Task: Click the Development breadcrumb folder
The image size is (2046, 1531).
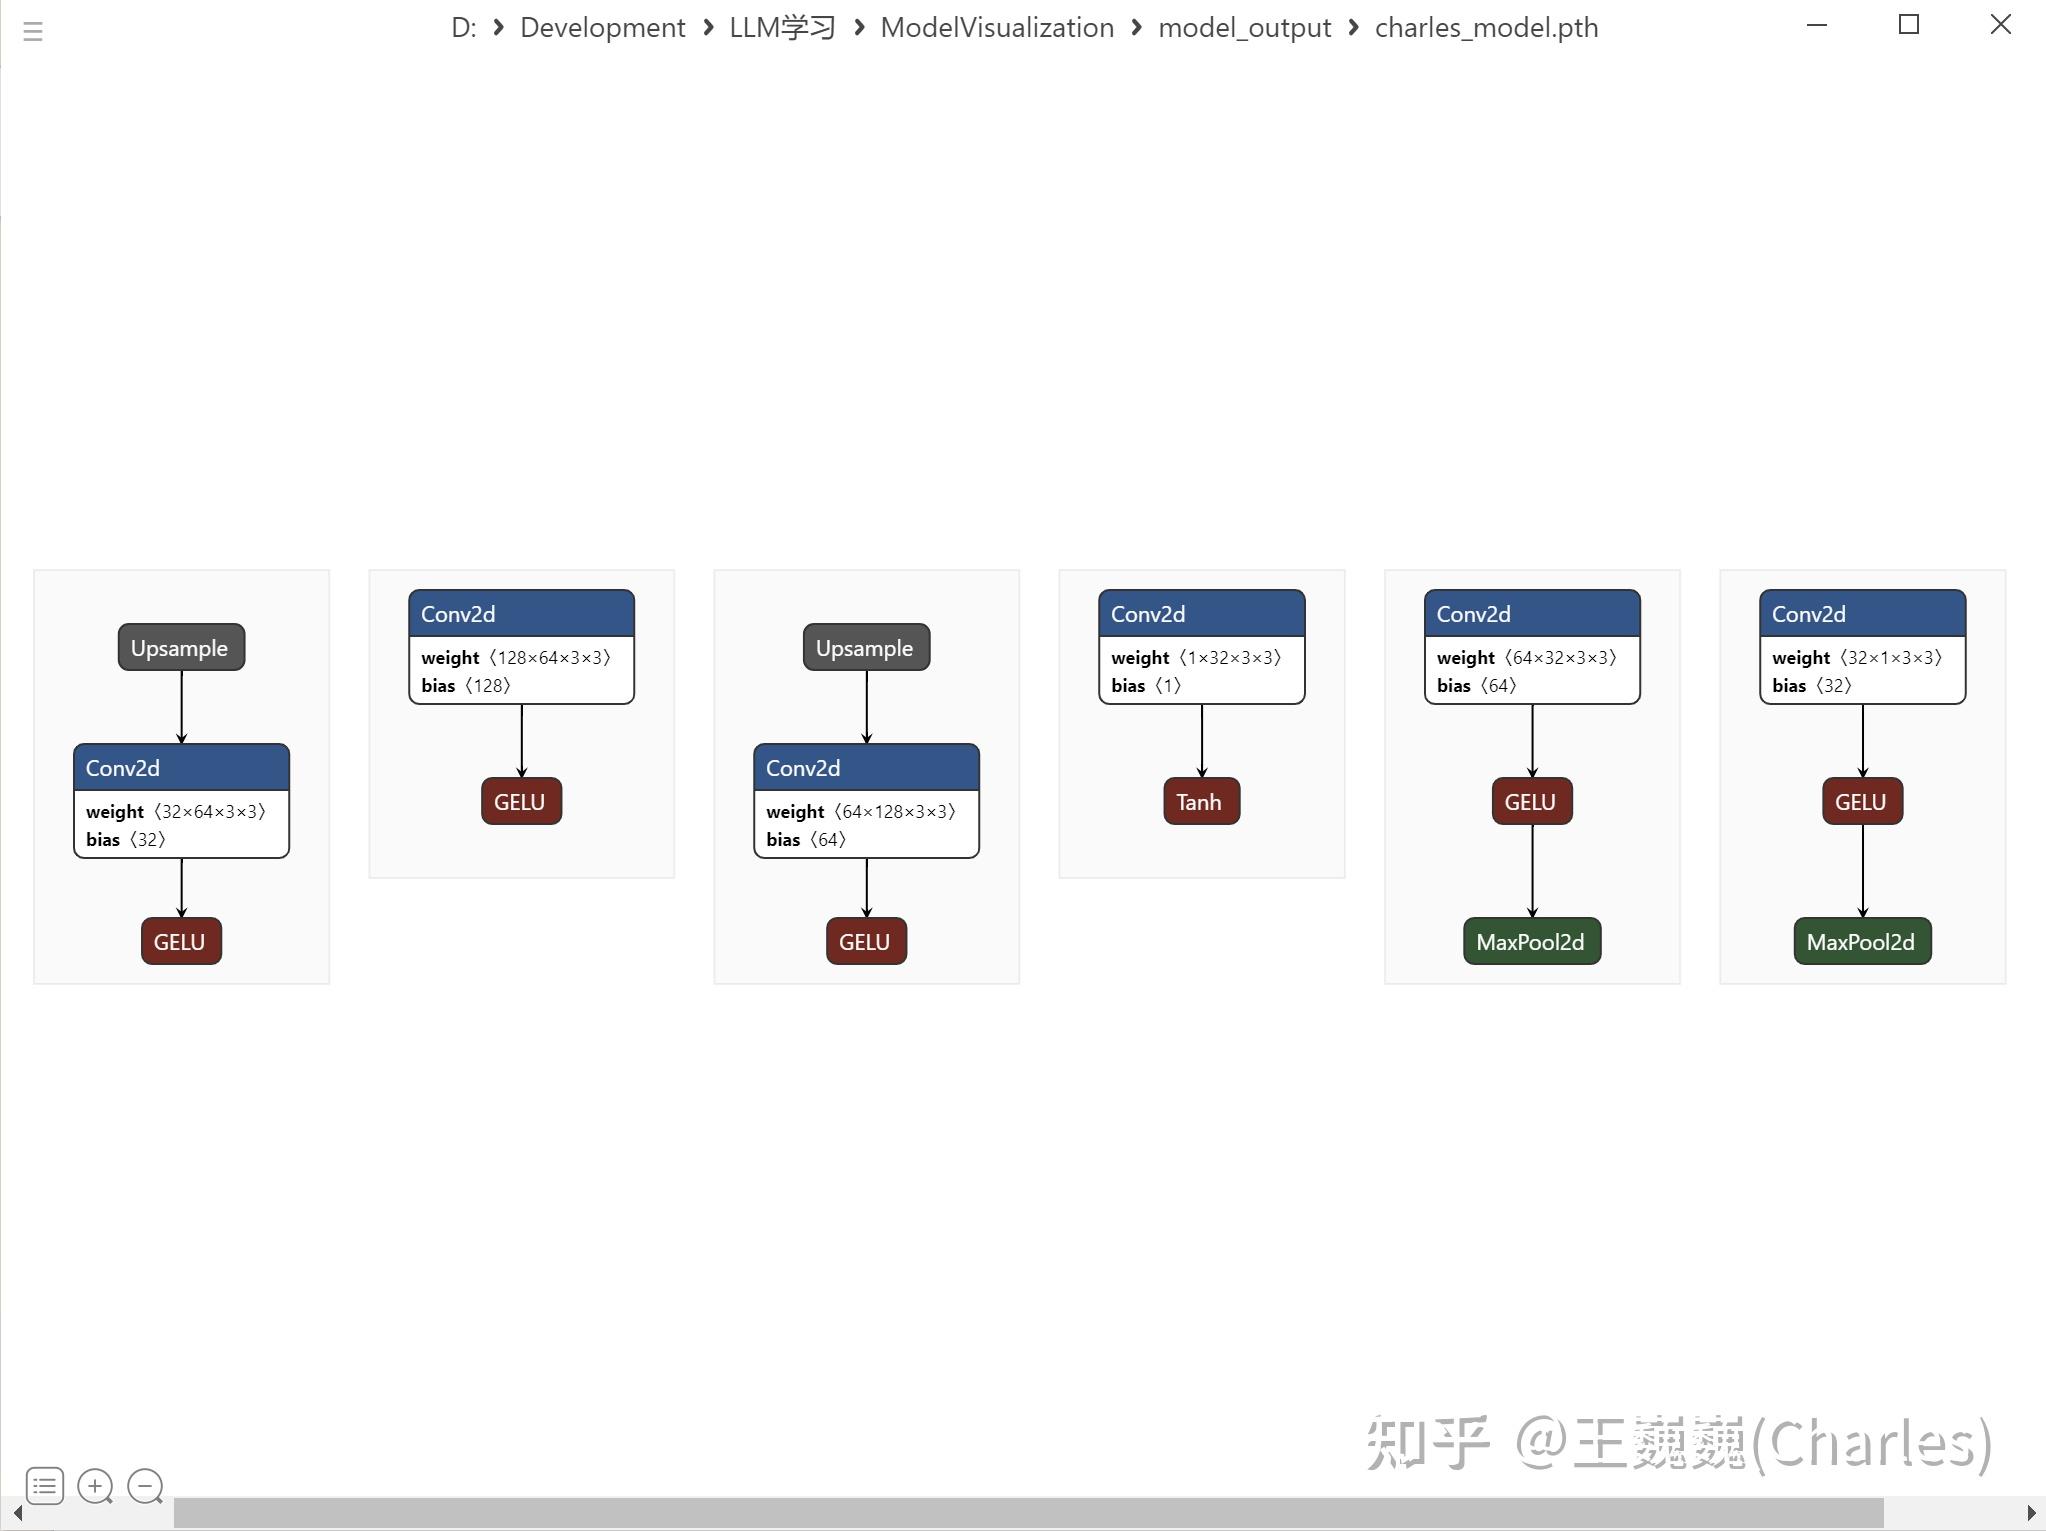Action: [x=602, y=28]
